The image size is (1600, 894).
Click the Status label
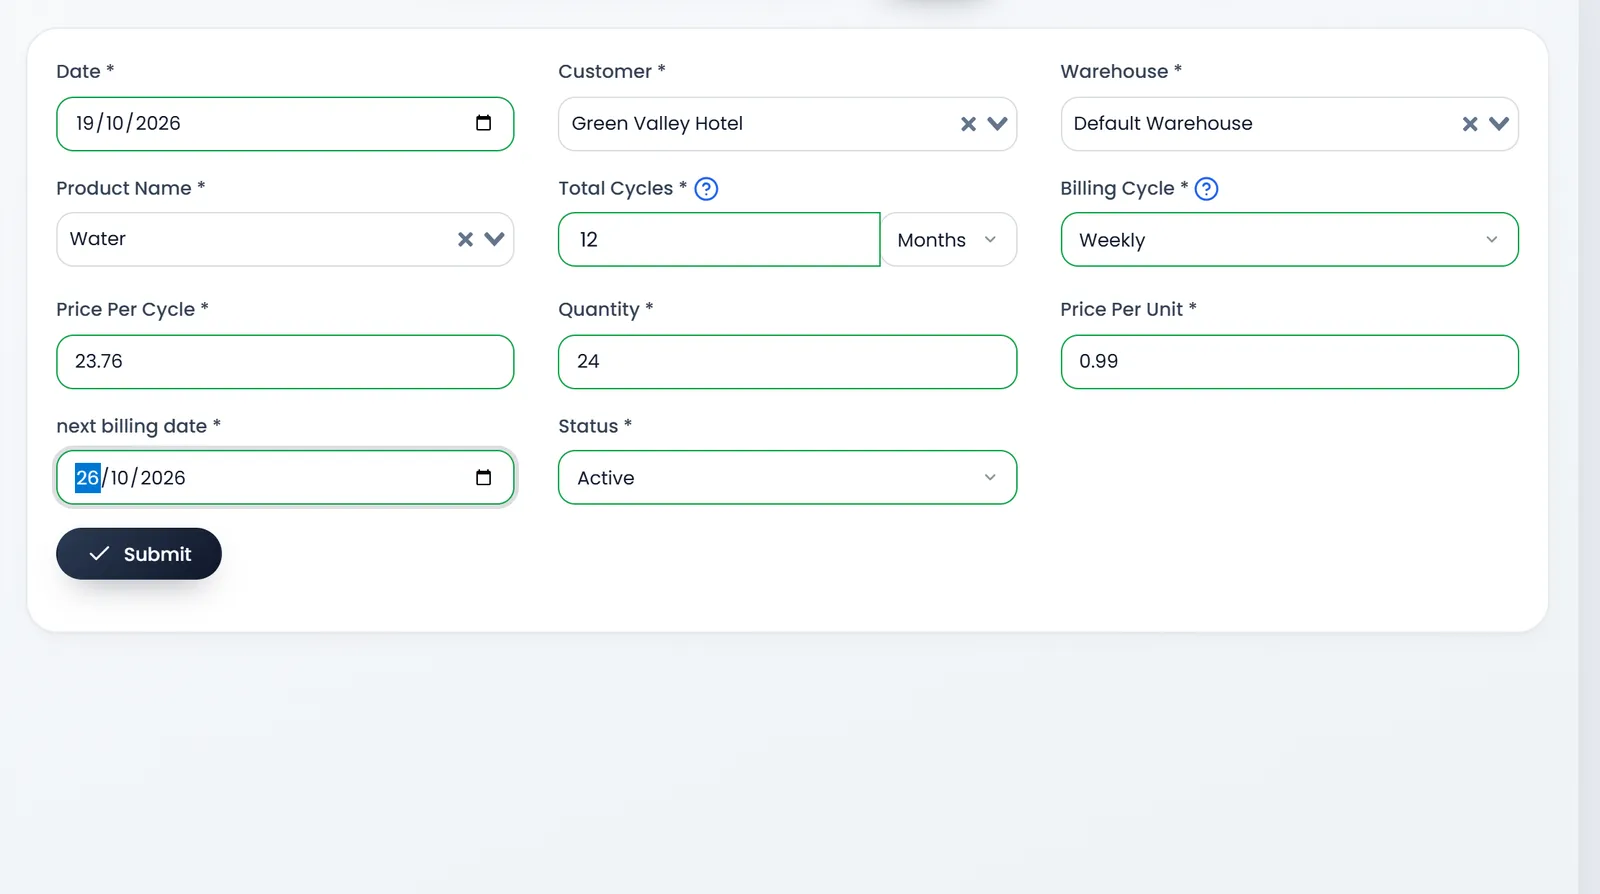pyautogui.click(x=595, y=426)
